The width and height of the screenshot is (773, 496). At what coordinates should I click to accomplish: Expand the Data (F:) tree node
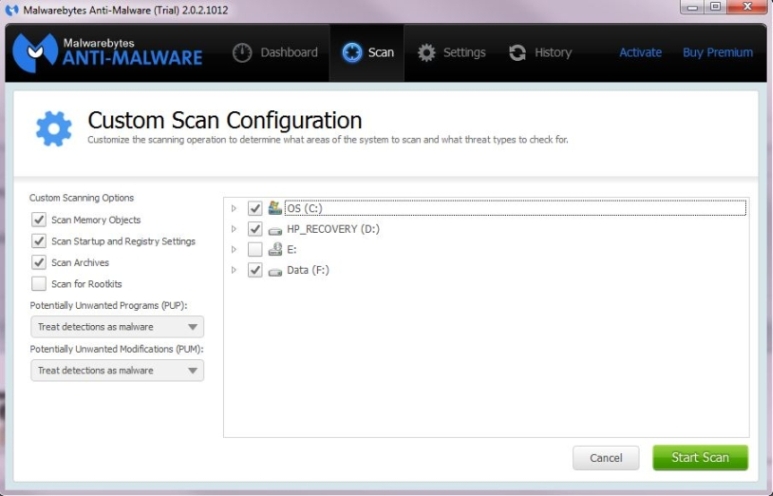point(234,270)
